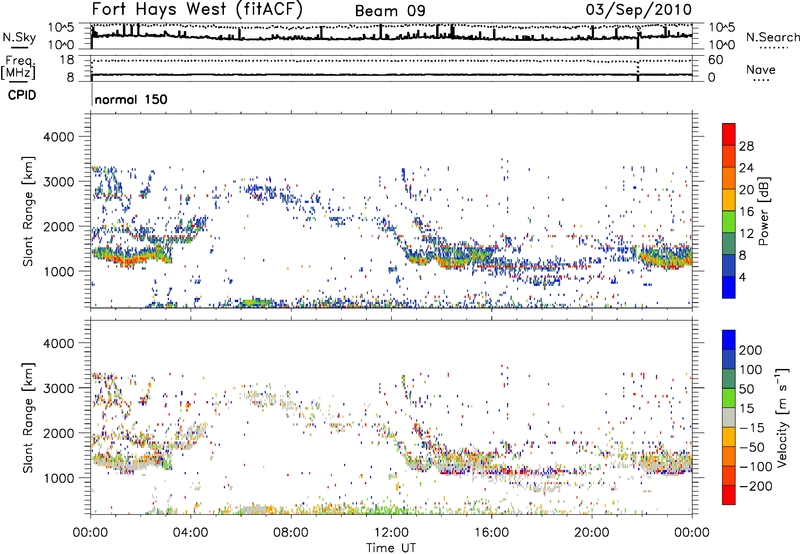Click the power panel 'Slant Range [km]' label
Image resolution: width=800 pixels, height=554 pixels.
(28, 211)
